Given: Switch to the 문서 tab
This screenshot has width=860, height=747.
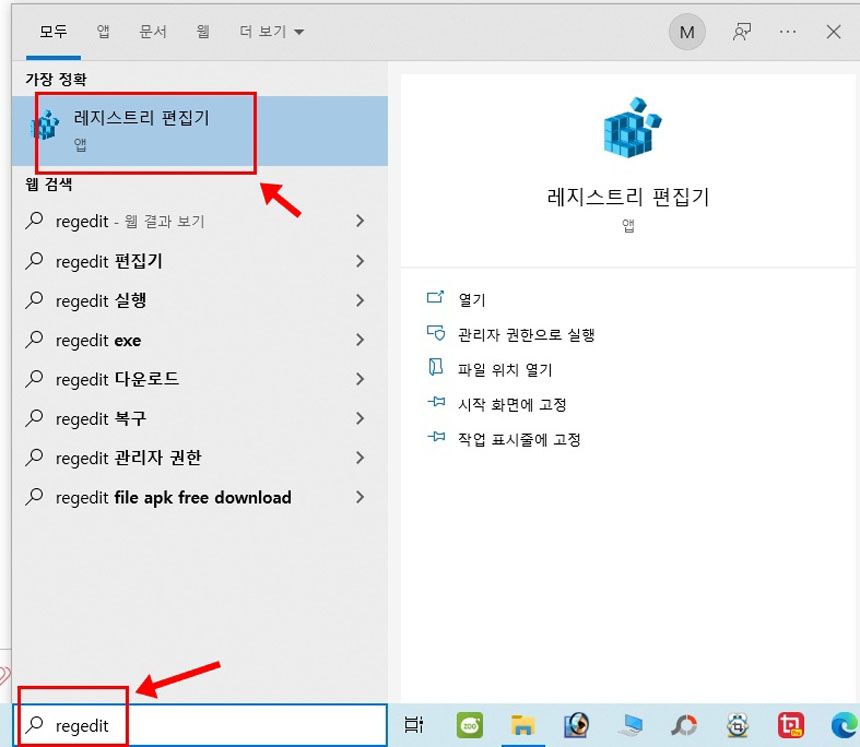Looking at the screenshot, I should (x=152, y=31).
